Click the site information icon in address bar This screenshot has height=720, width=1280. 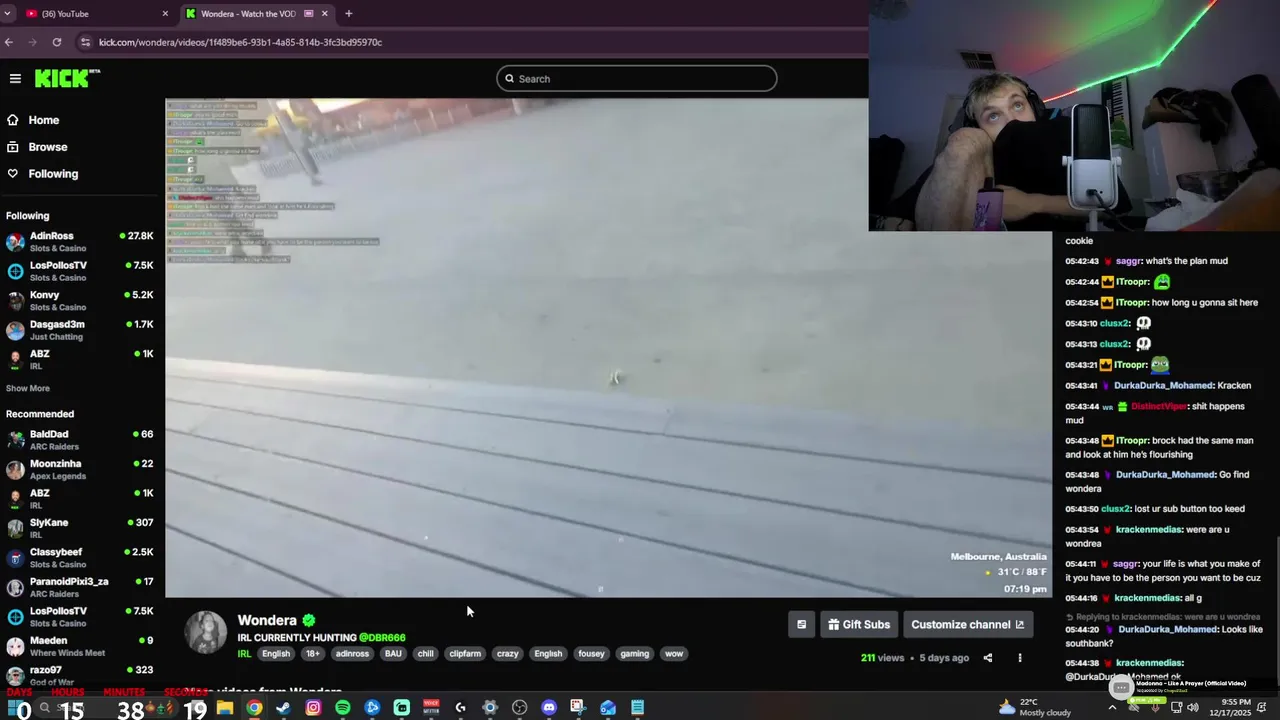[x=85, y=42]
